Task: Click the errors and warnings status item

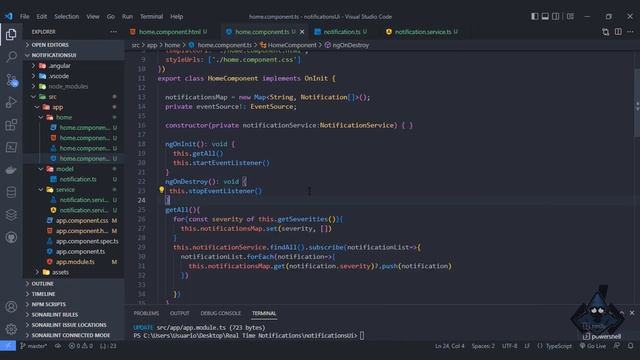Action: (80, 346)
